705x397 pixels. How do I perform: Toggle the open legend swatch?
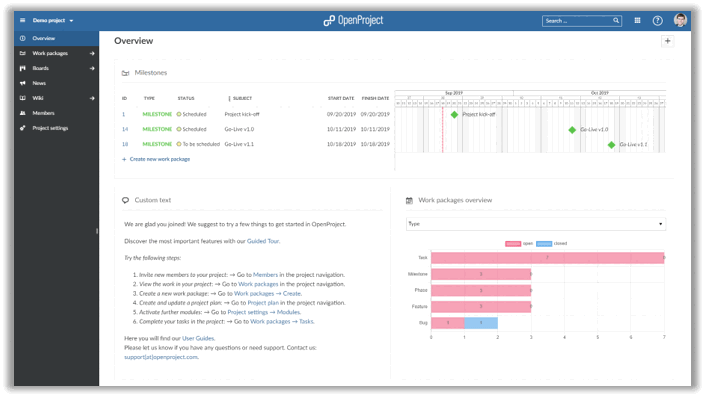coord(513,244)
